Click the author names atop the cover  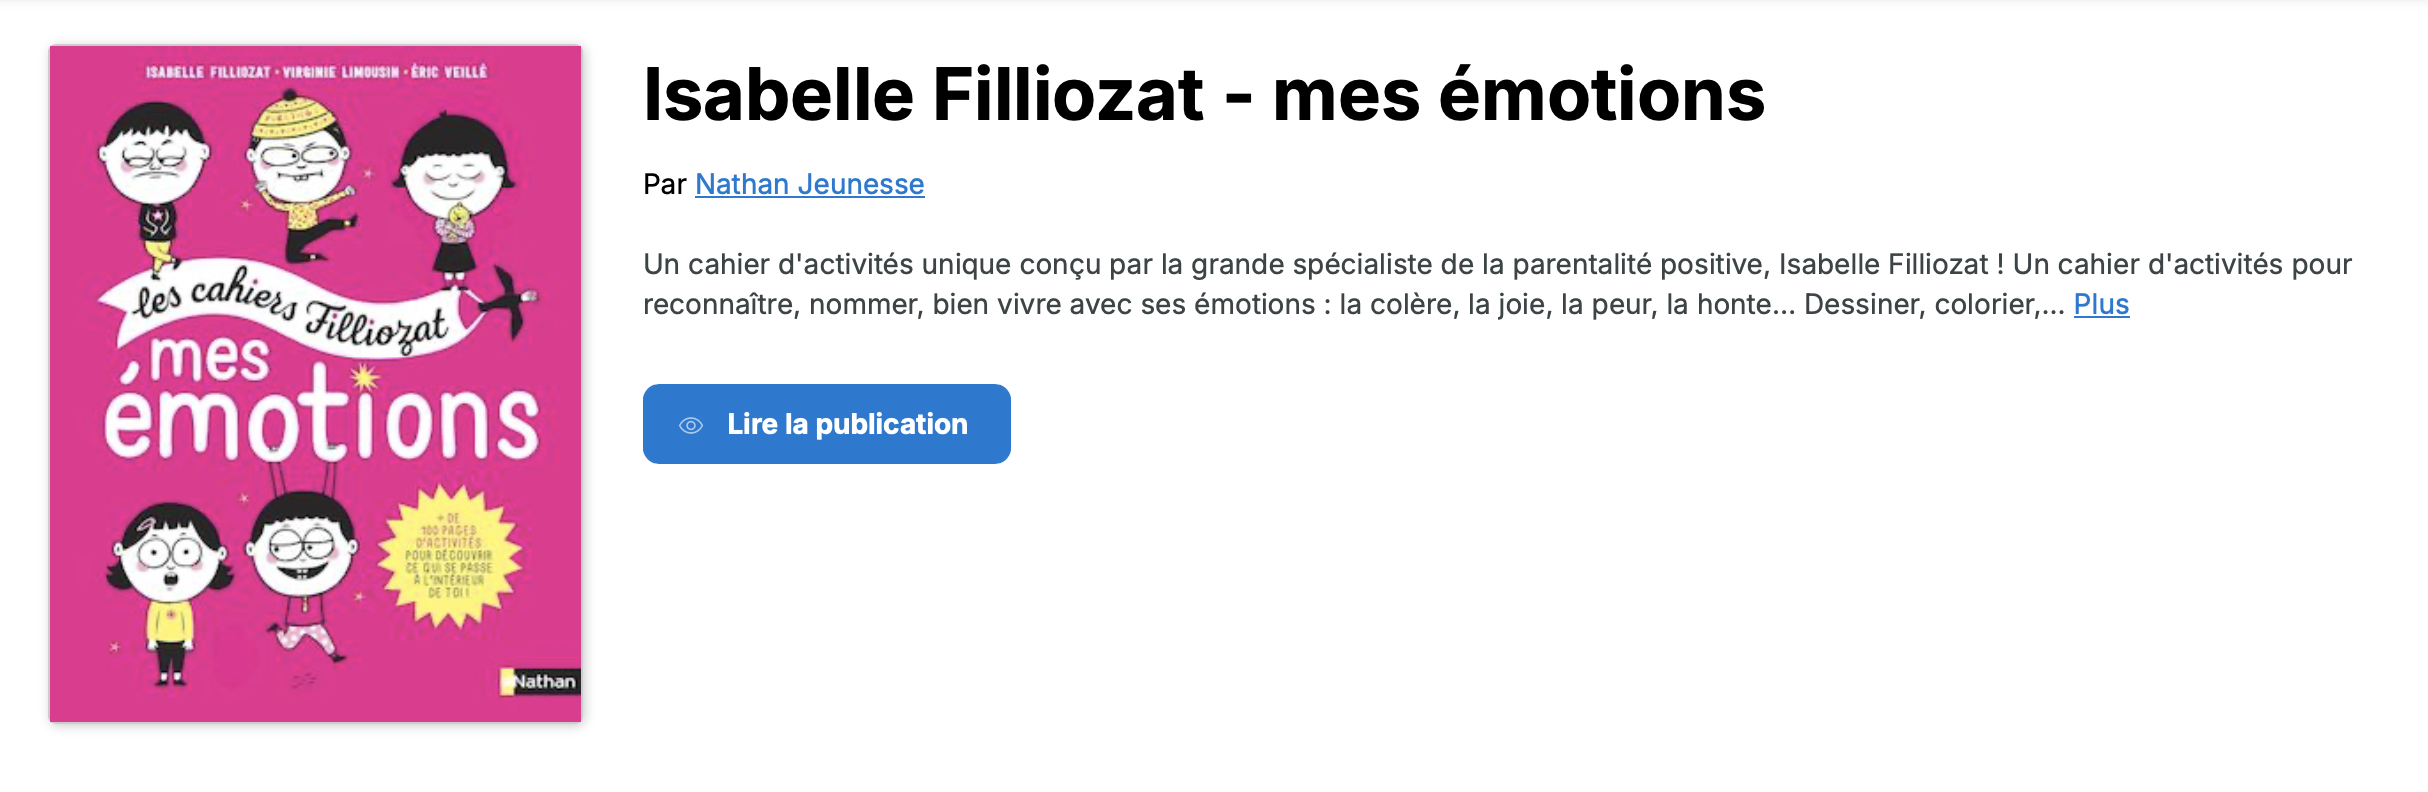pyautogui.click(x=316, y=72)
